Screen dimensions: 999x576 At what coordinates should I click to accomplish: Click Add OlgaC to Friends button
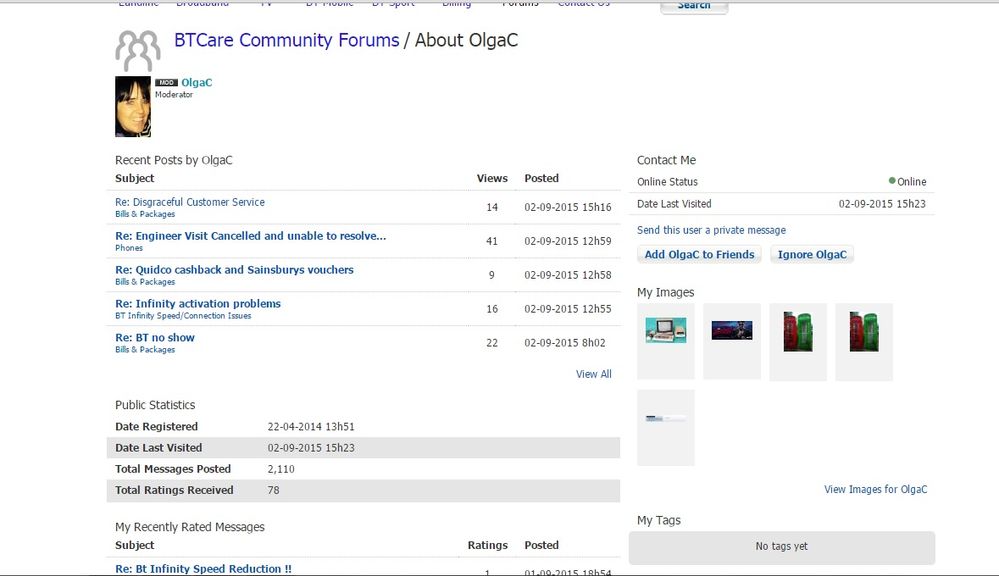[699, 254]
